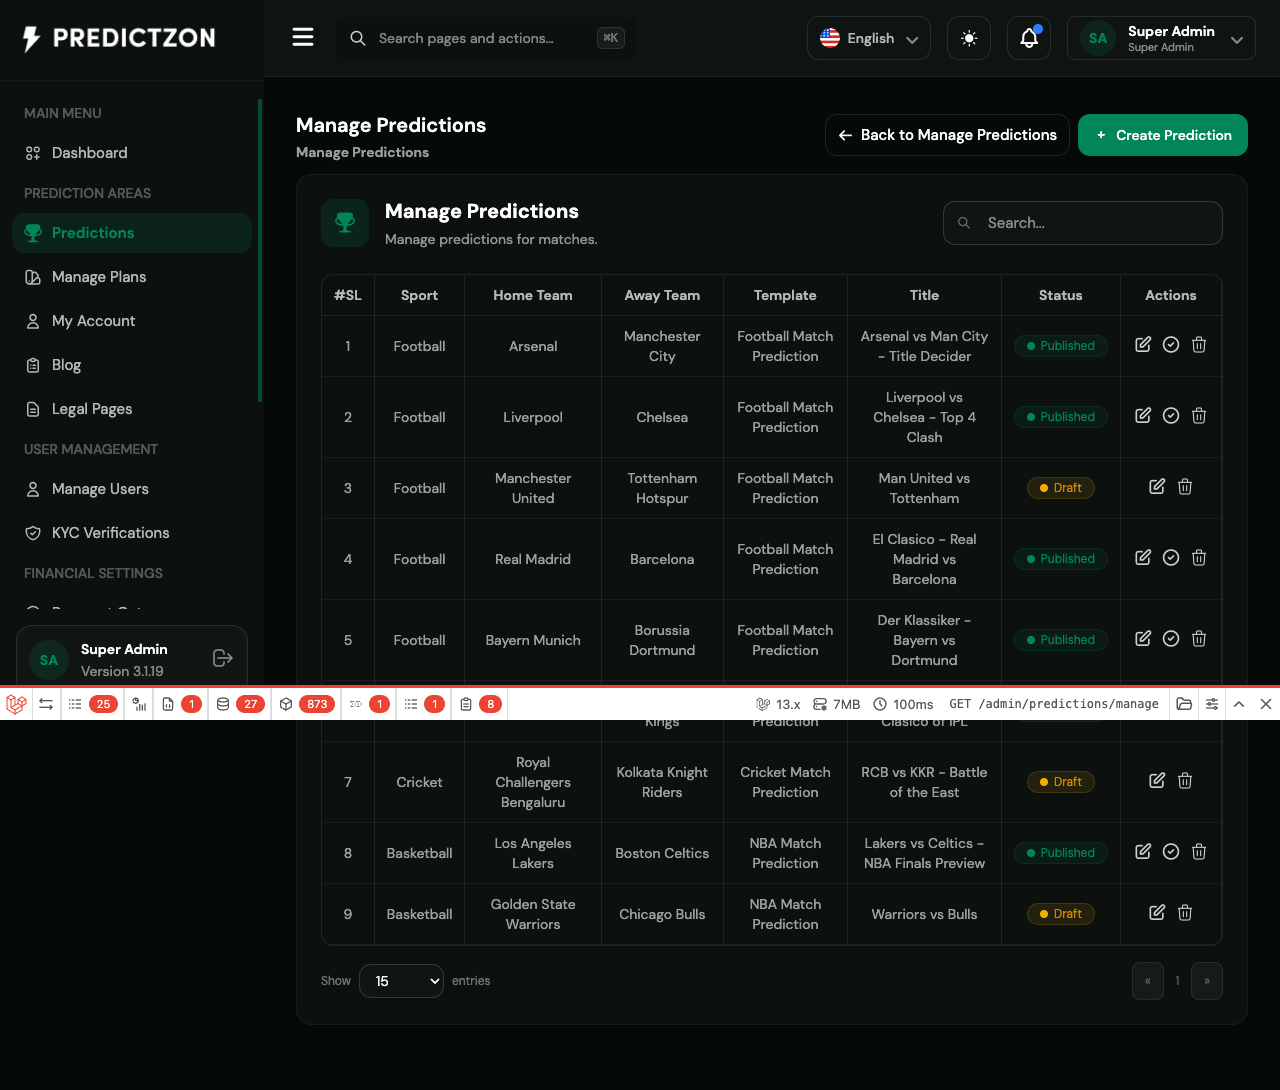Edit the RCB vs KKR draft

pos(1157,781)
